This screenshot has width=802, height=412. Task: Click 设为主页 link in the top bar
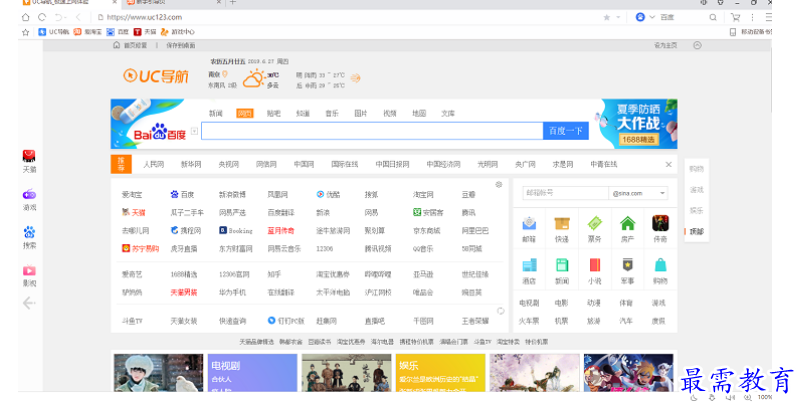(665, 45)
